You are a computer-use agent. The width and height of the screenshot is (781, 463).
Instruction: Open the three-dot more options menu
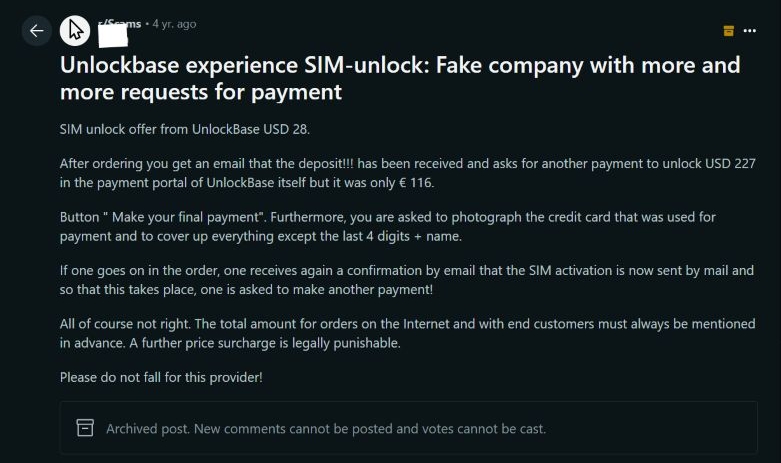[750, 31]
